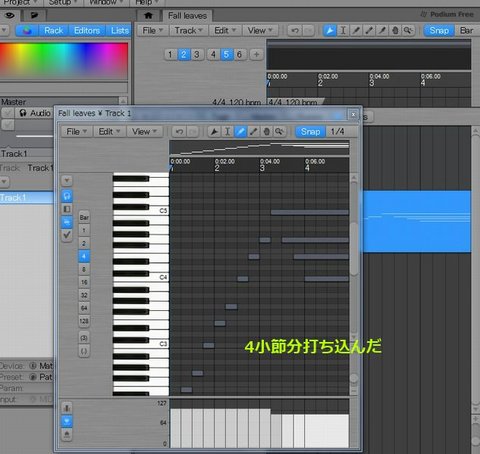This screenshot has width=480, height=454.
Task: Select note length 128 in the piano roll
Action: pyautogui.click(x=84, y=321)
